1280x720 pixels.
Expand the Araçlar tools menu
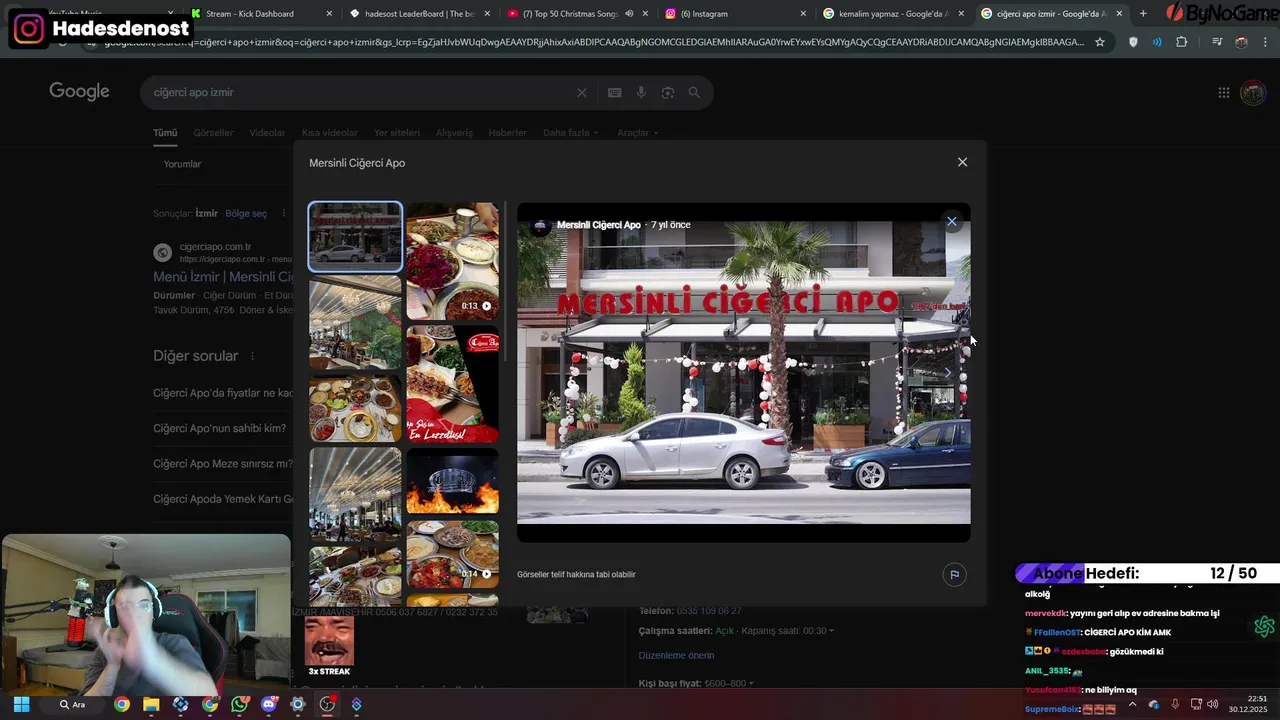click(x=638, y=133)
